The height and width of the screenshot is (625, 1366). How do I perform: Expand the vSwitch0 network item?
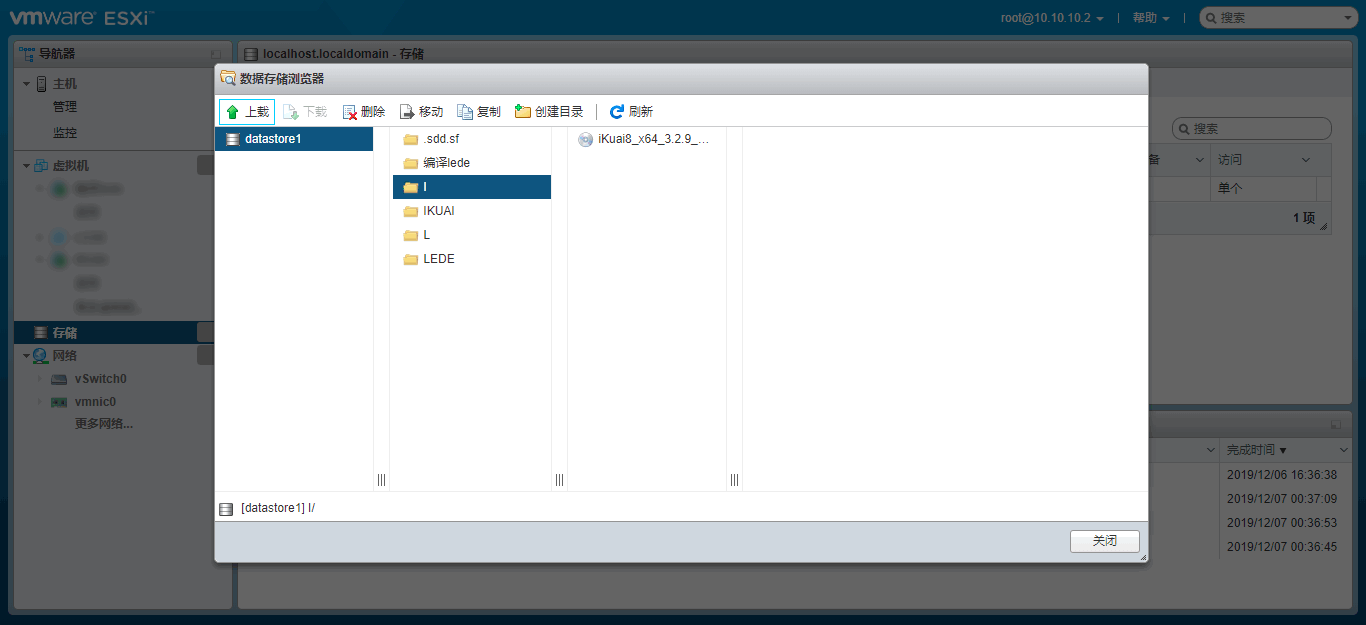(x=41, y=379)
